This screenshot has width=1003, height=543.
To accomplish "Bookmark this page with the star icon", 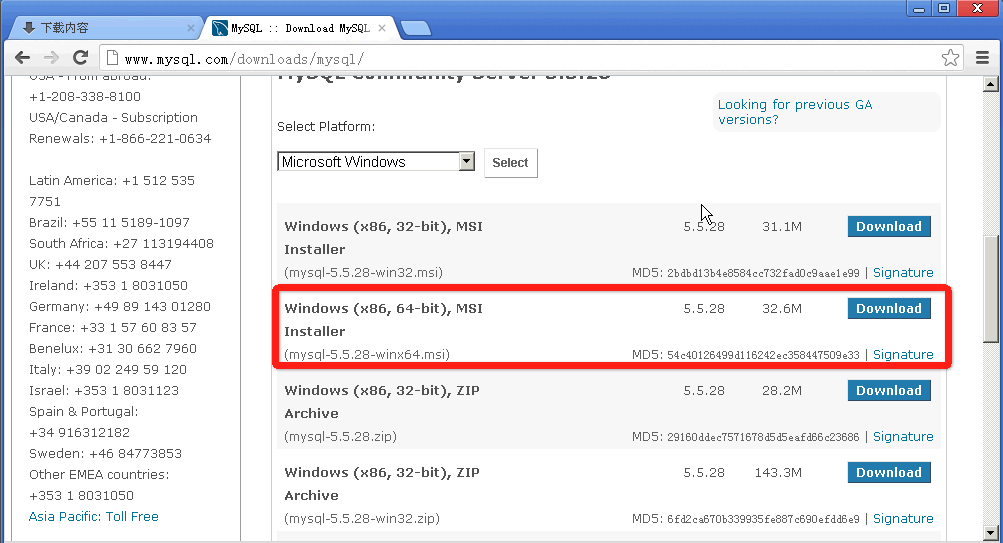I will (x=950, y=58).
